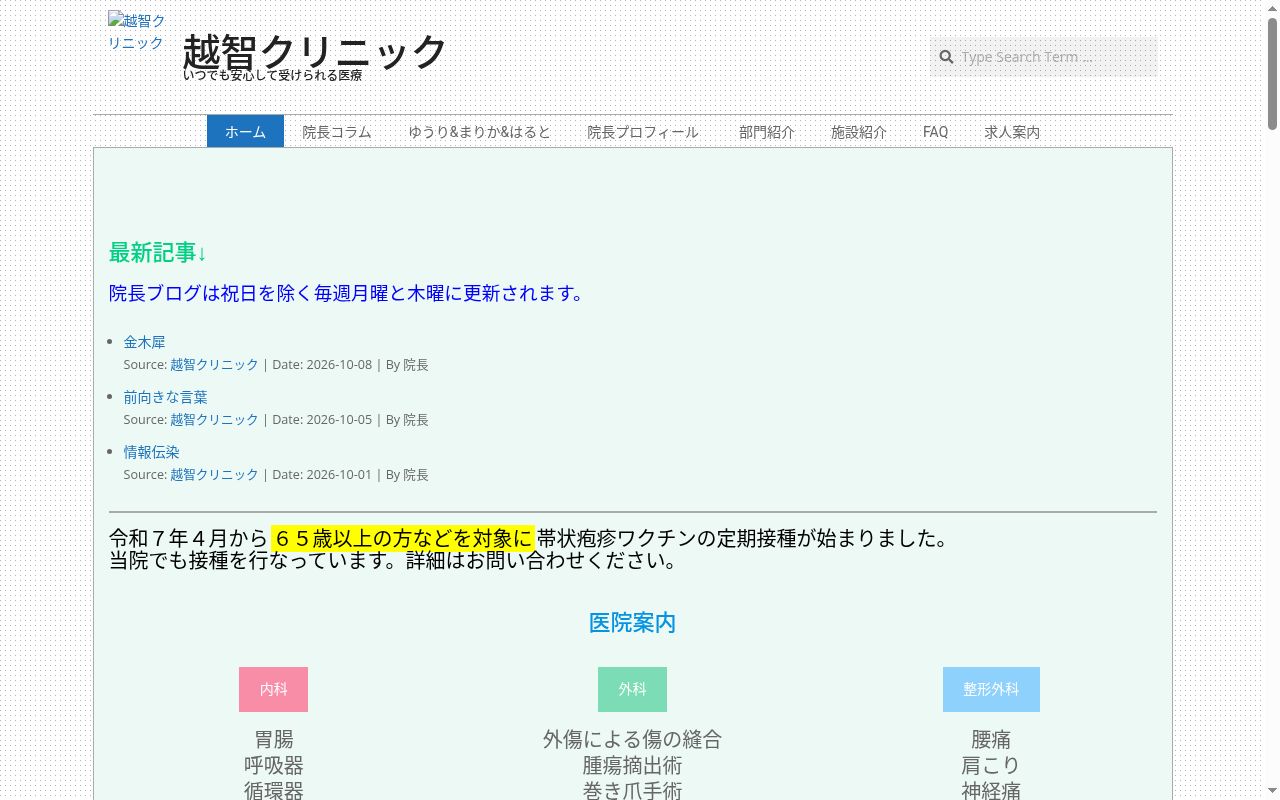This screenshot has height=800, width=1280.
Task: Click the text 呼吸器
Action: [x=273, y=766]
